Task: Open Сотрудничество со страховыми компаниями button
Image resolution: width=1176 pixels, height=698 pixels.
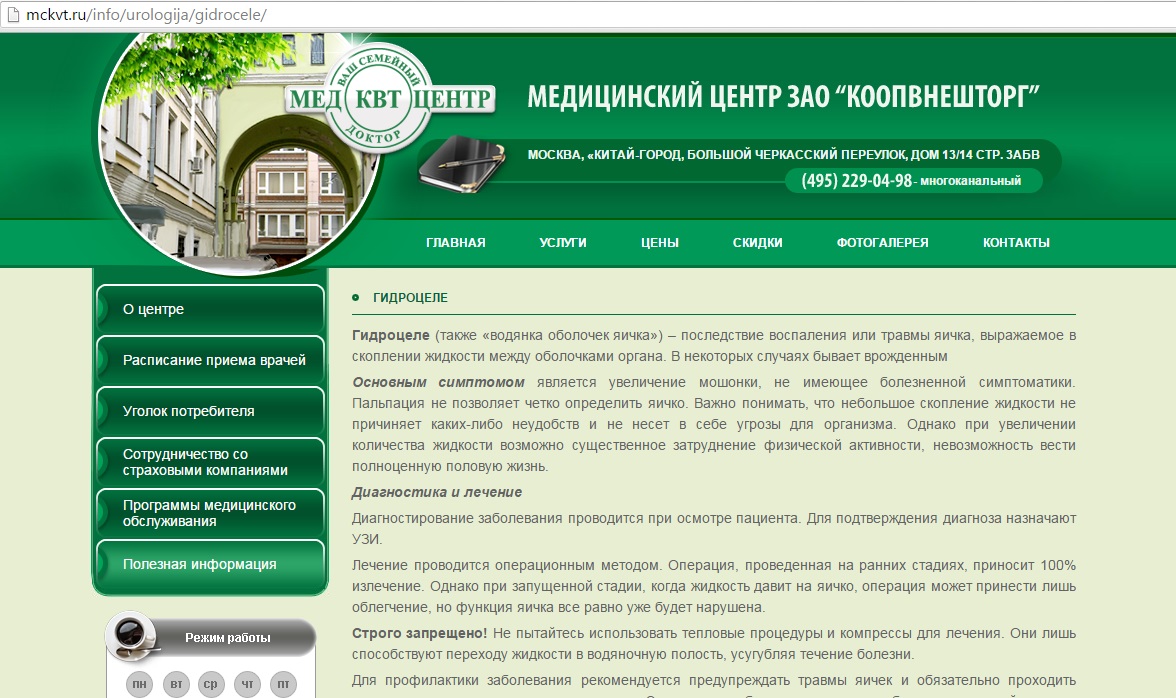Action: [211, 462]
